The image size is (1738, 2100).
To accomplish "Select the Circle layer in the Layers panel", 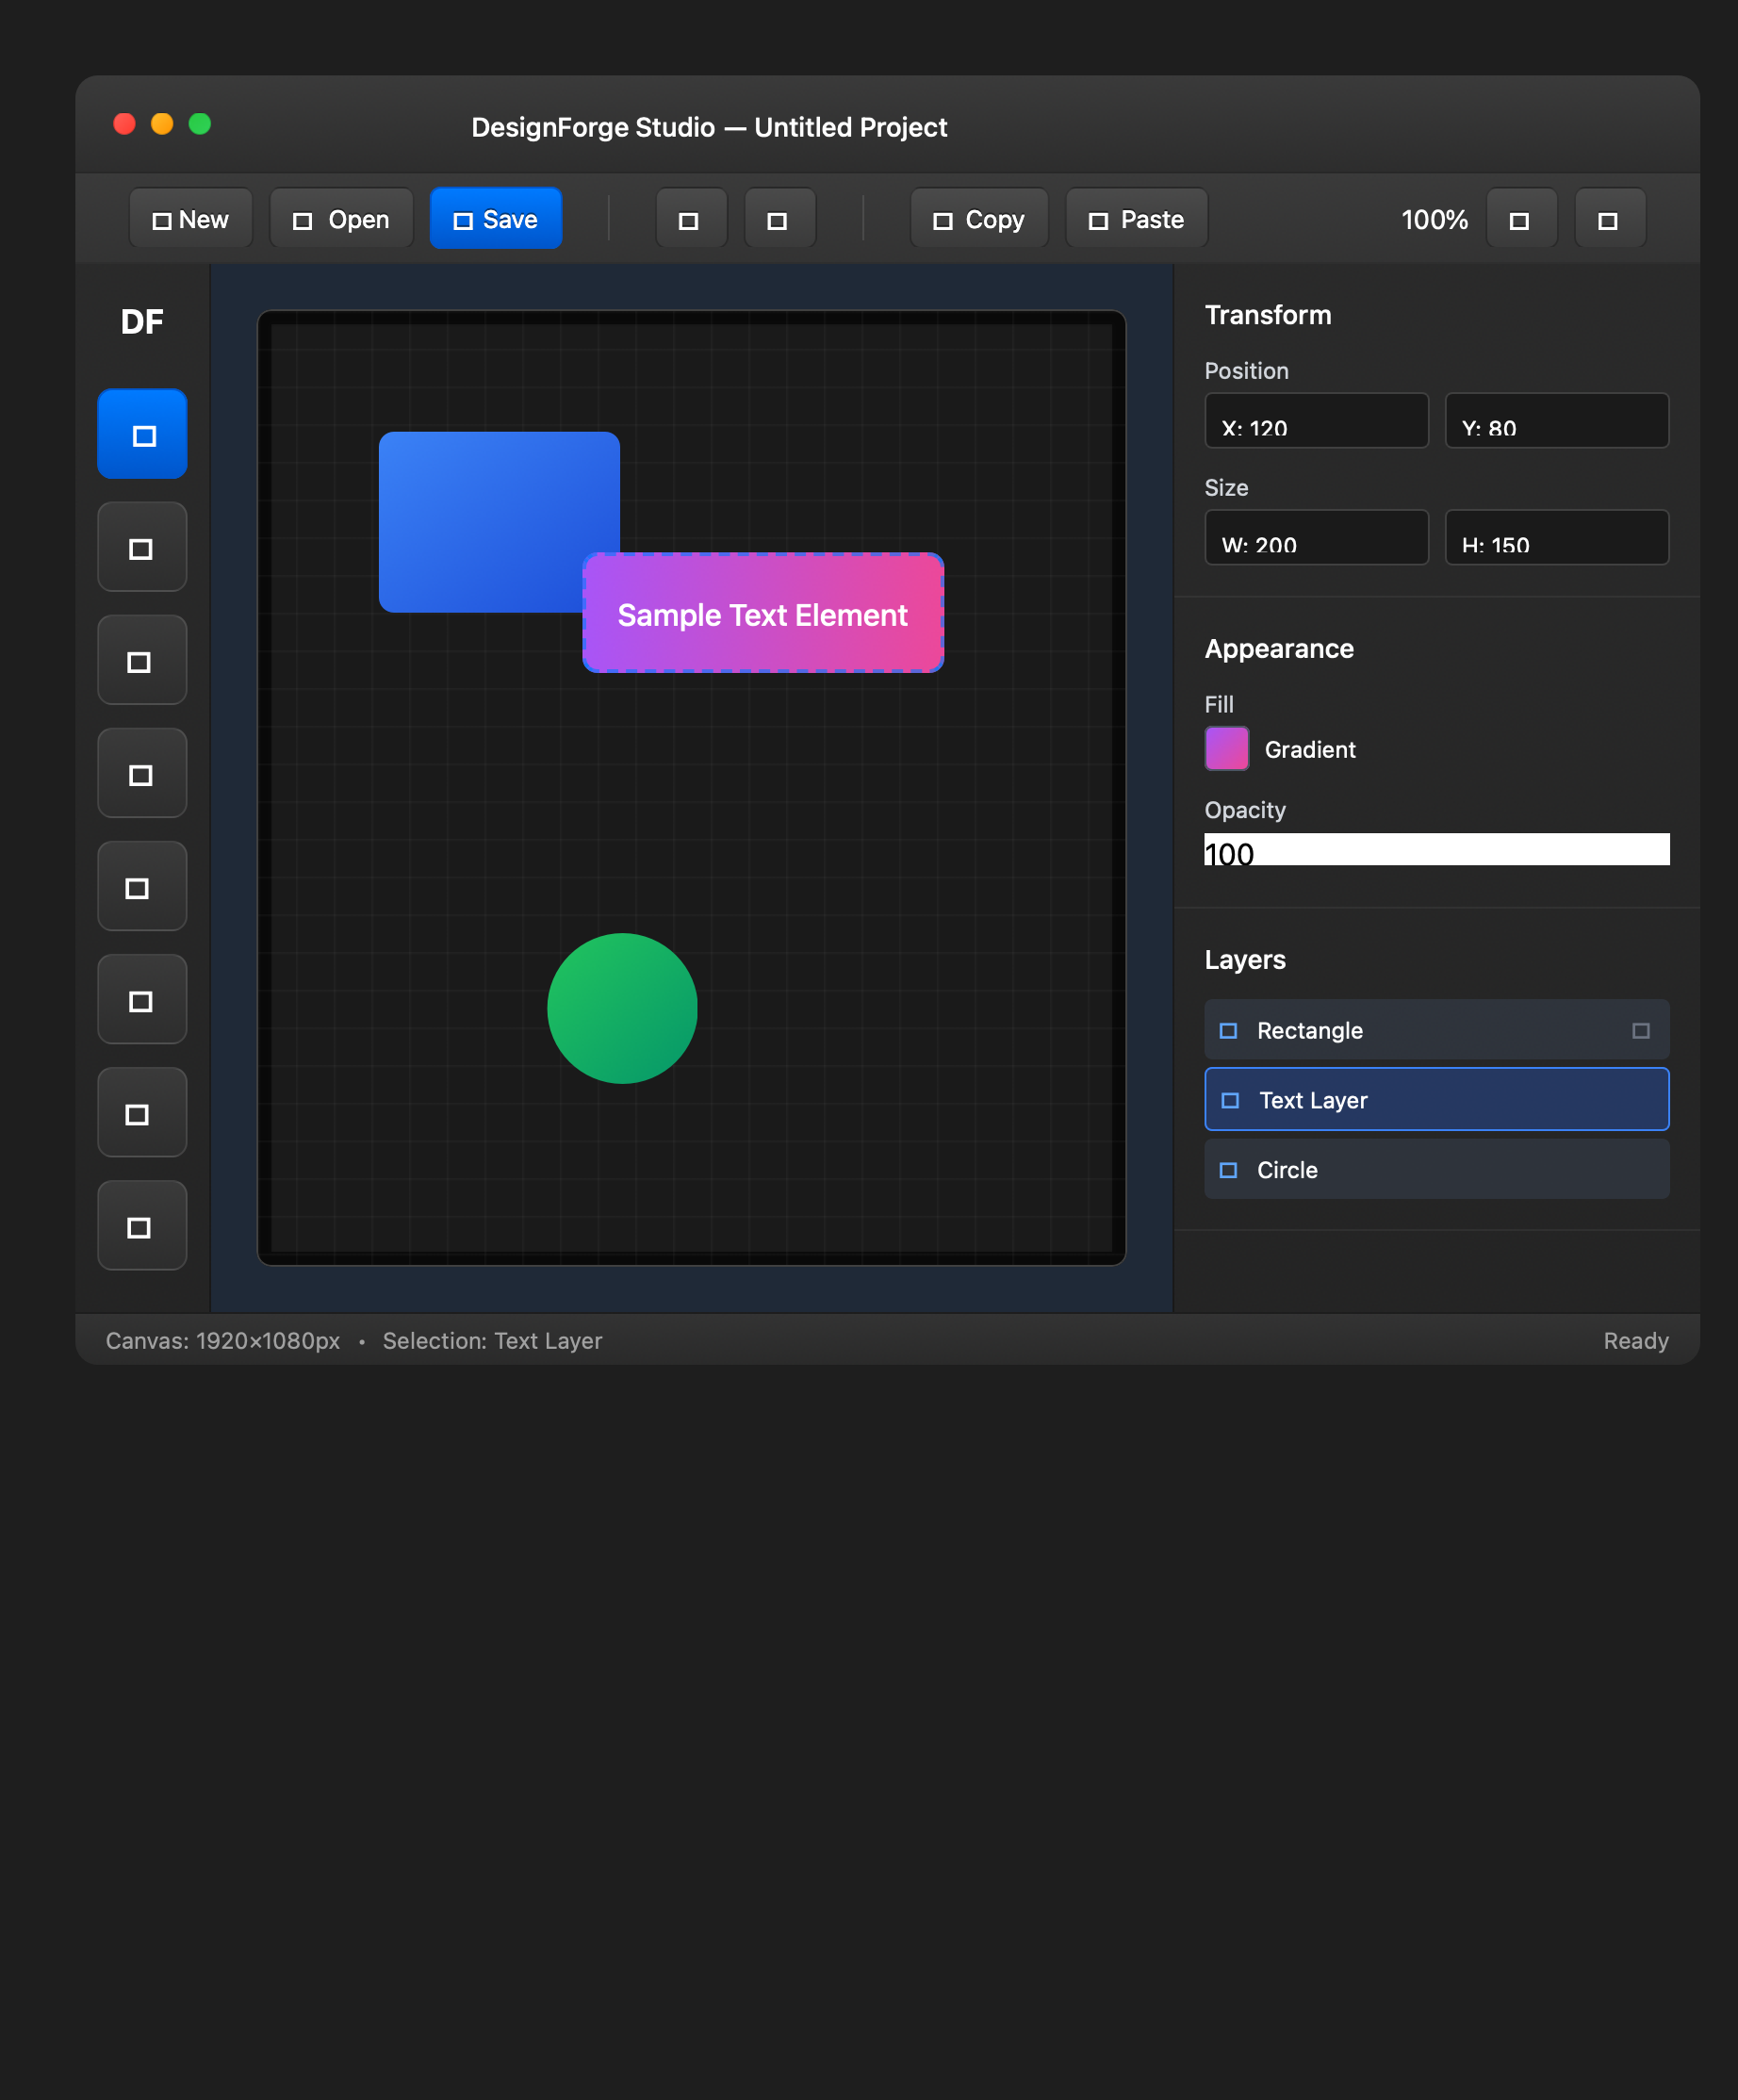I will click(x=1436, y=1169).
